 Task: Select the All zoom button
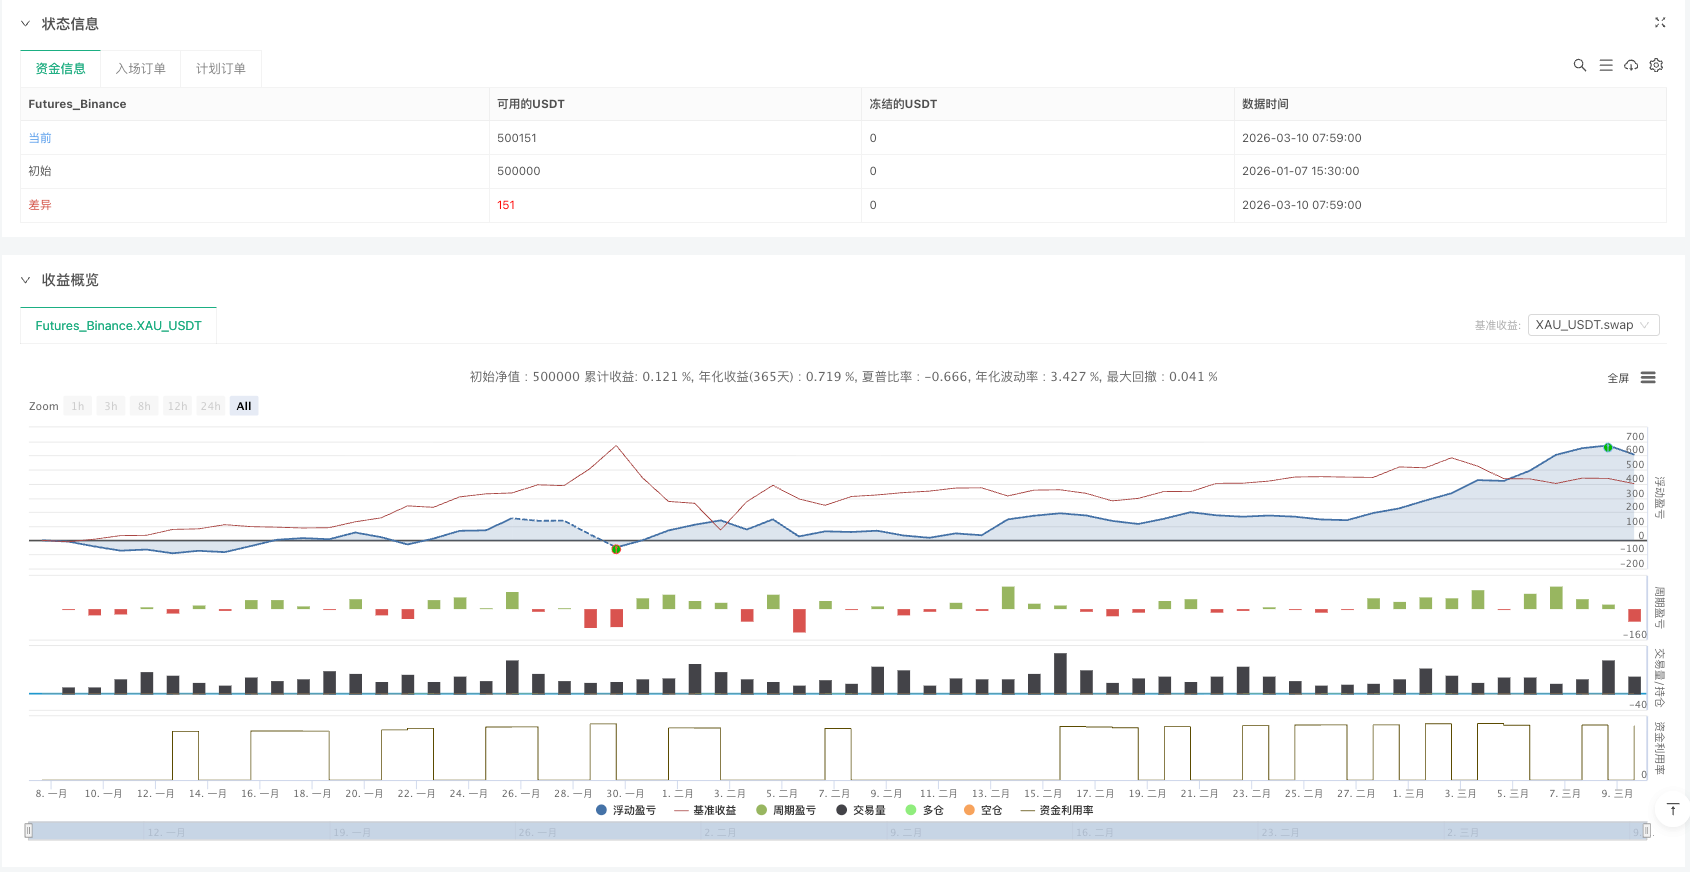[x=244, y=406]
